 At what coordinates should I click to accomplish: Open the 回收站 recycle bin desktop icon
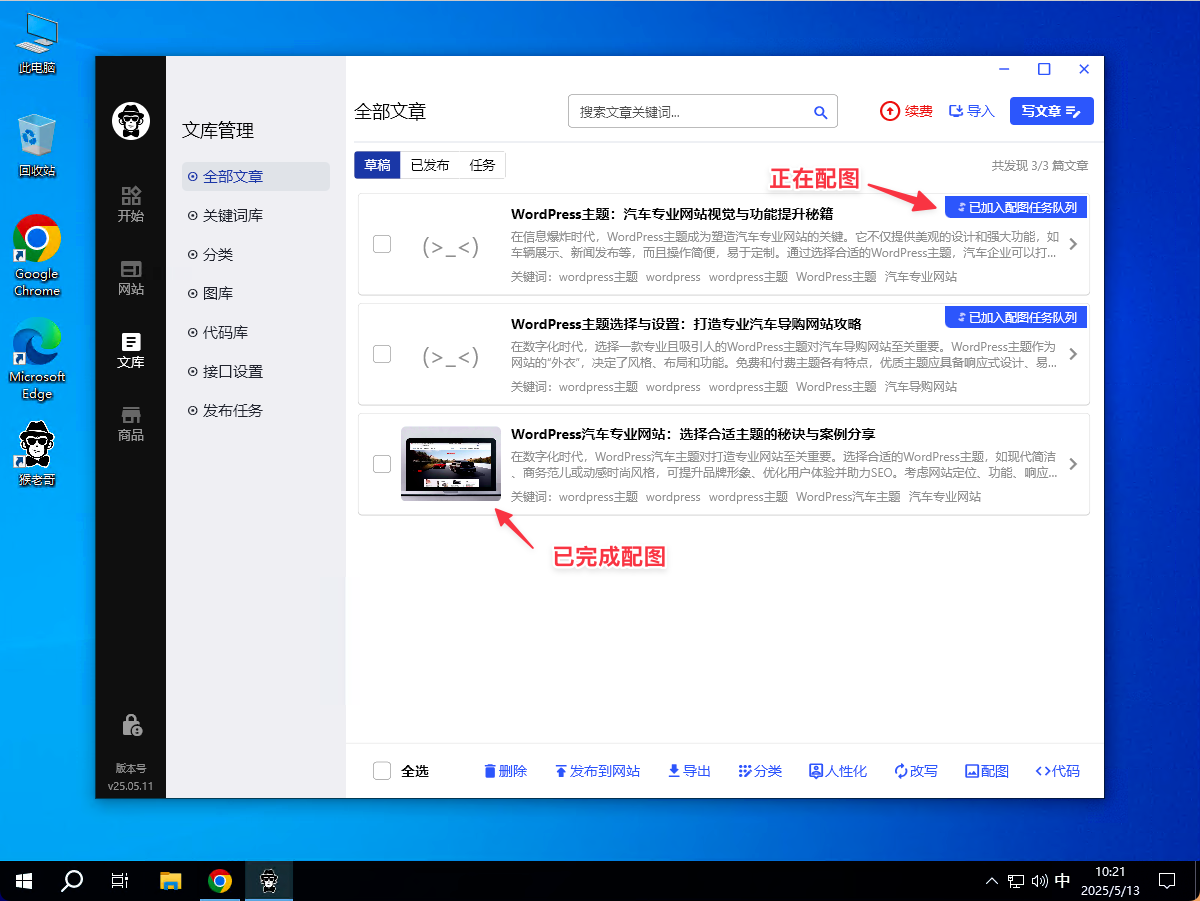[37, 146]
